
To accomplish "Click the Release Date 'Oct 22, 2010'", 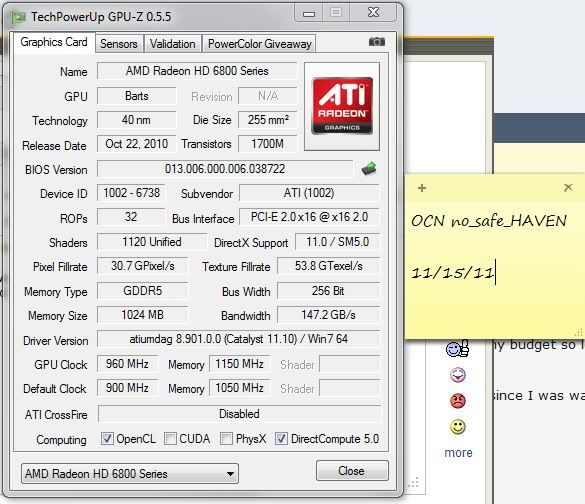I will pos(137,144).
